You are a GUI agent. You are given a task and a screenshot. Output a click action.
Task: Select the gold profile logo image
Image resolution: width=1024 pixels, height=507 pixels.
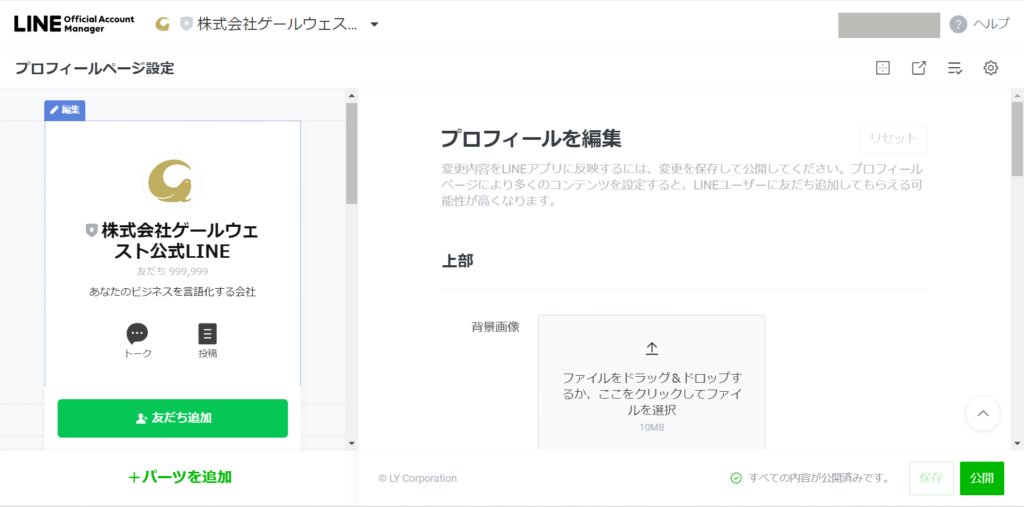coord(173,182)
